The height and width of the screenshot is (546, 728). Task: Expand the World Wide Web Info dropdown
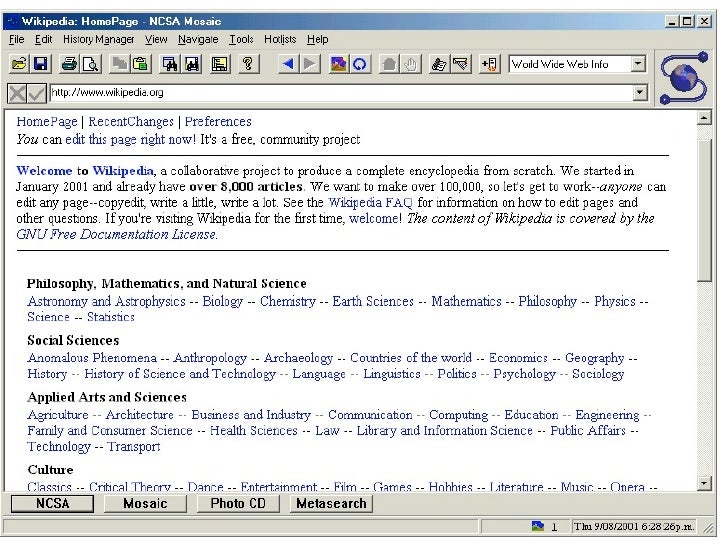click(x=639, y=64)
